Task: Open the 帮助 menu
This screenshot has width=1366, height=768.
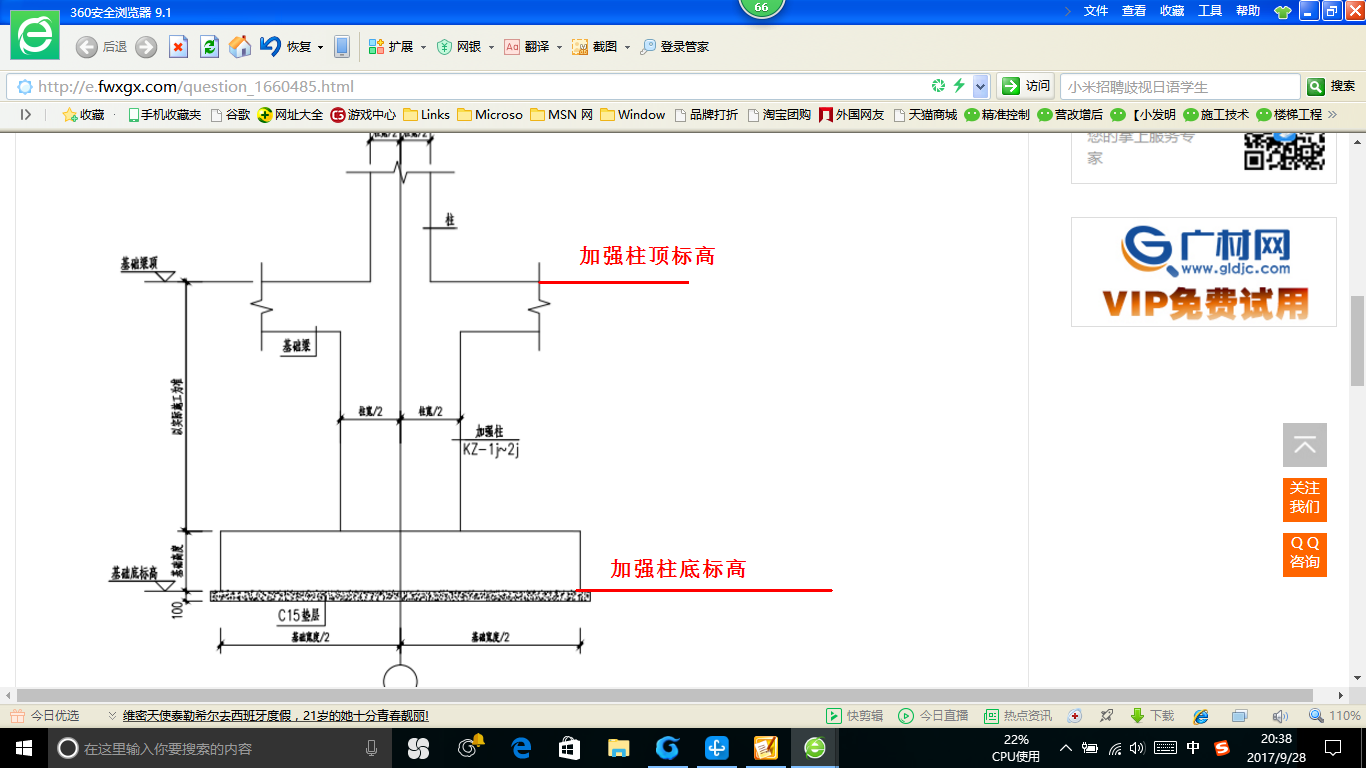Action: [1248, 11]
